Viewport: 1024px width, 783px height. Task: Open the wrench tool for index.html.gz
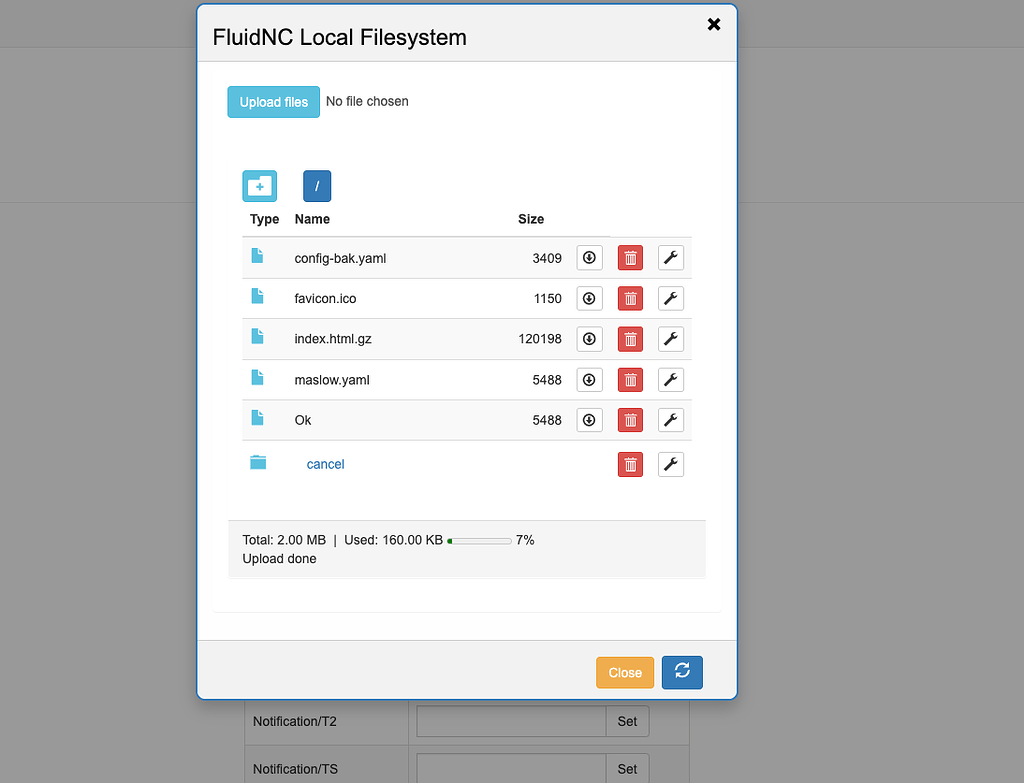[671, 339]
